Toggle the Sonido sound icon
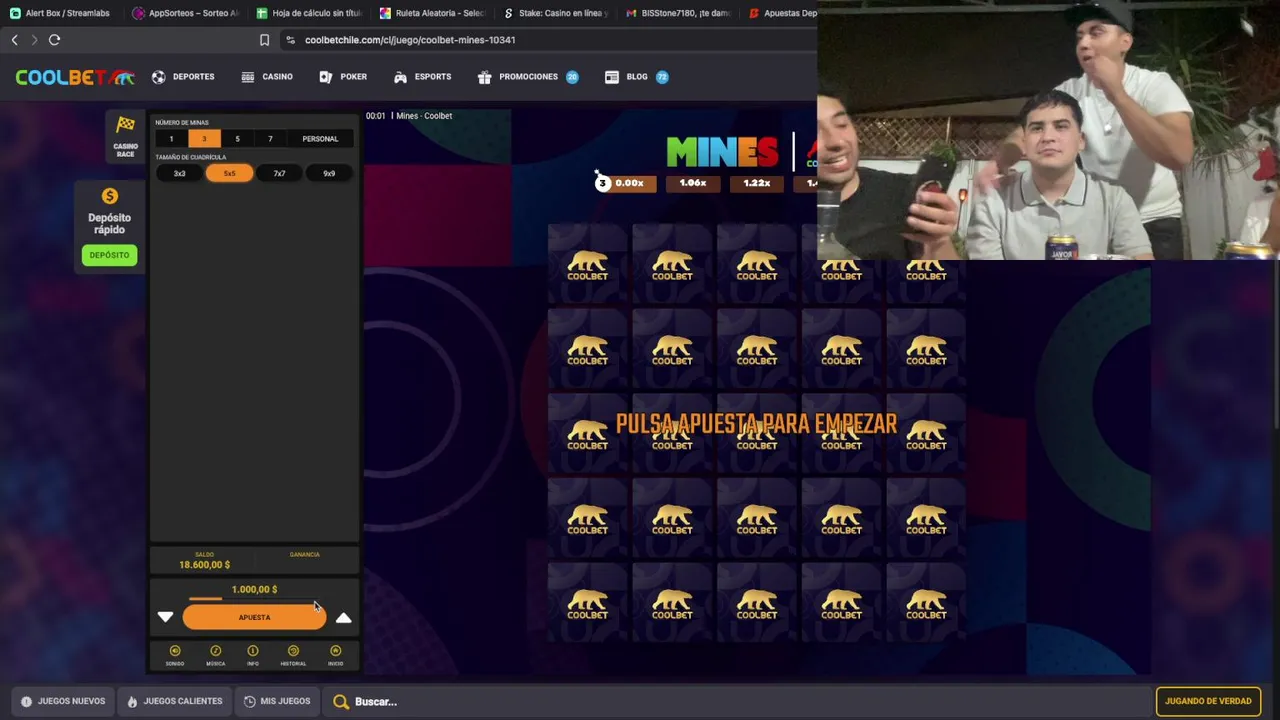 click(x=175, y=651)
